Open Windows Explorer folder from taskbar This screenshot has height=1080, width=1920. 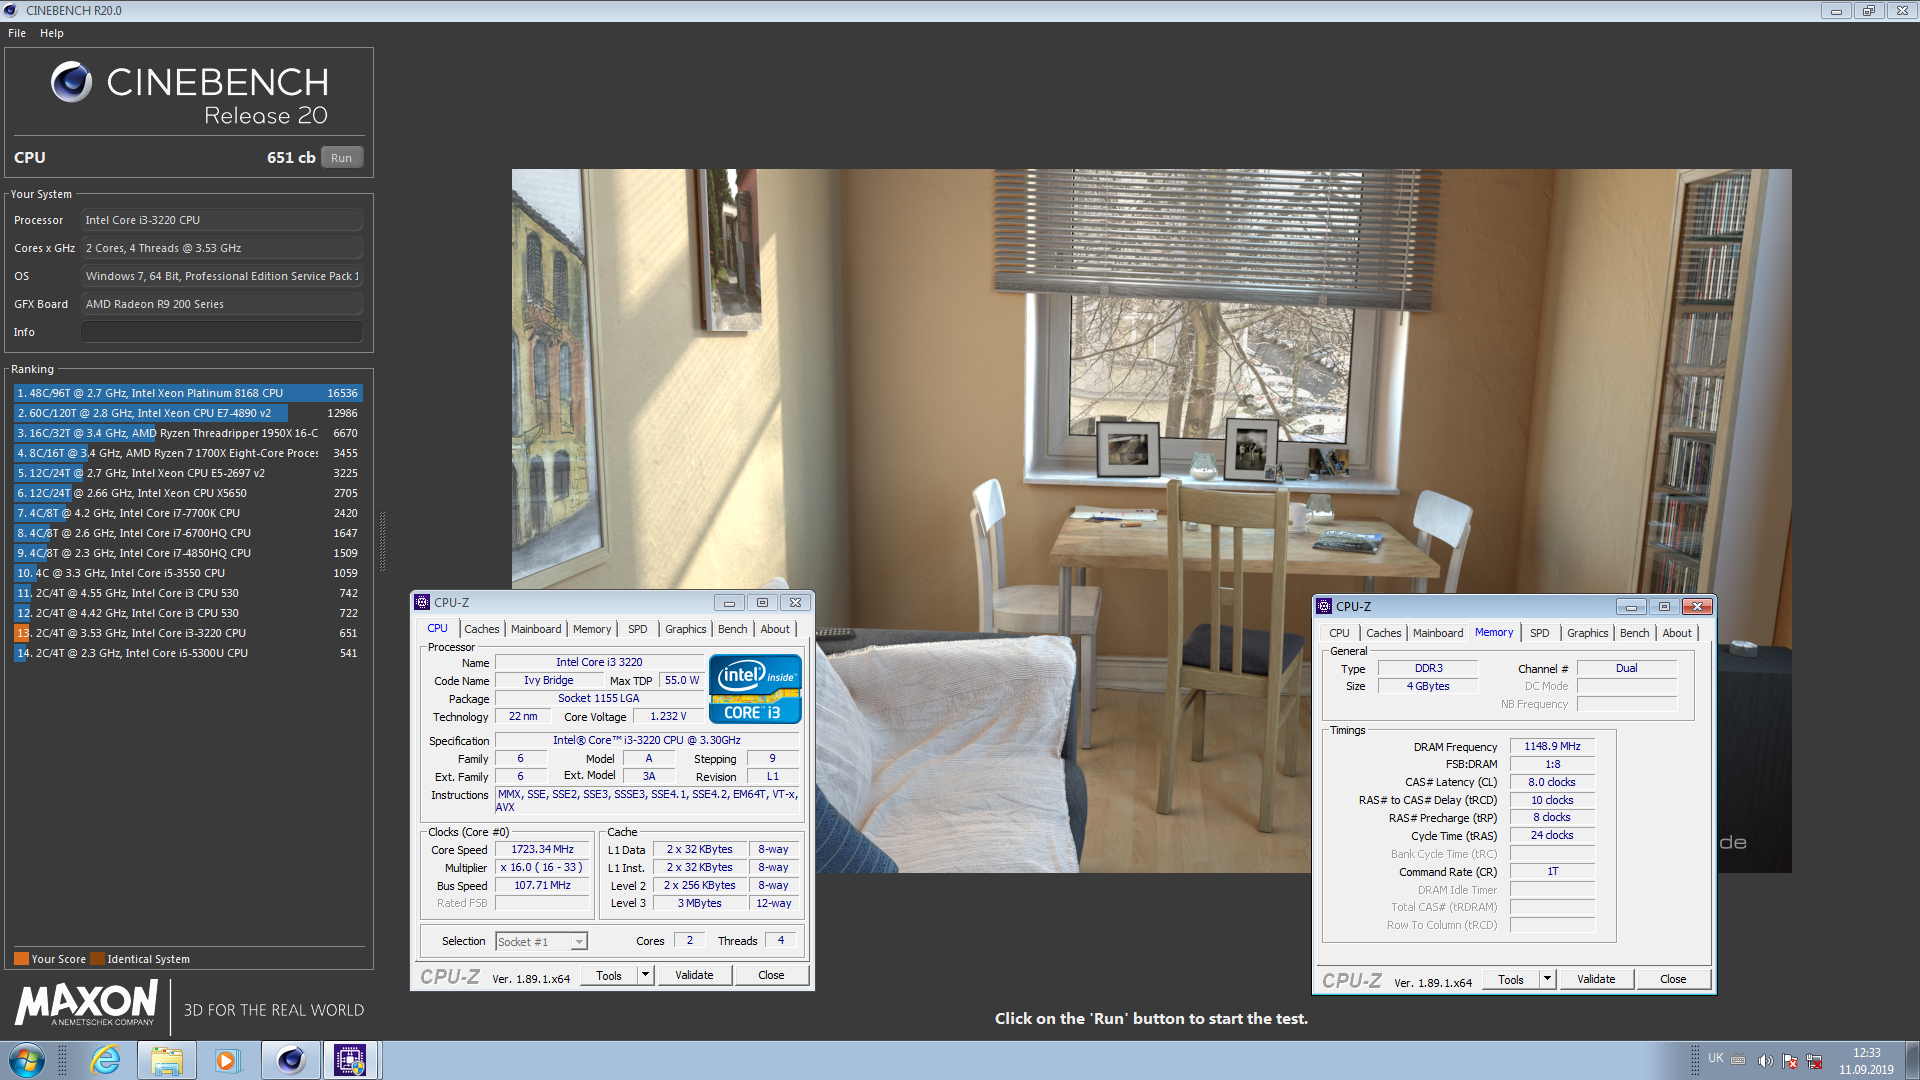coord(167,1060)
